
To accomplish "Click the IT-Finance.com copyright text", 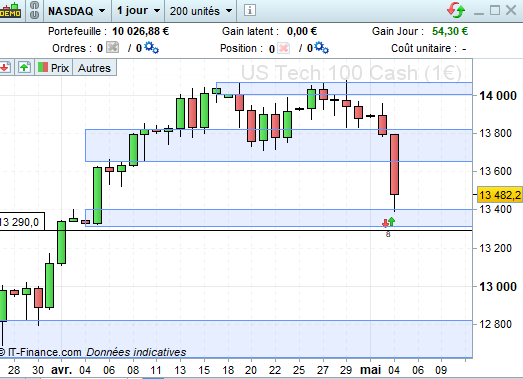I will click(x=41, y=352).
